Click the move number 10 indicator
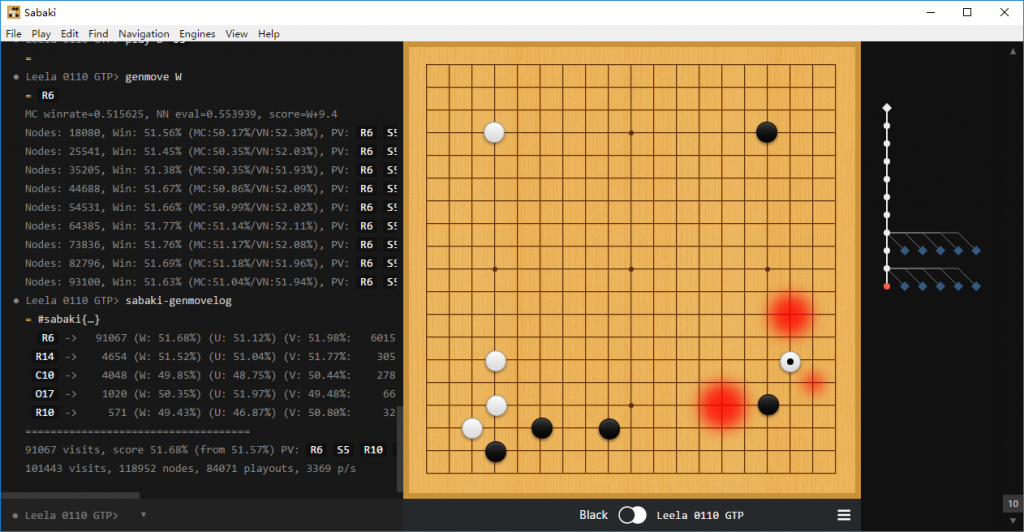The height and width of the screenshot is (532, 1024). [1012, 503]
